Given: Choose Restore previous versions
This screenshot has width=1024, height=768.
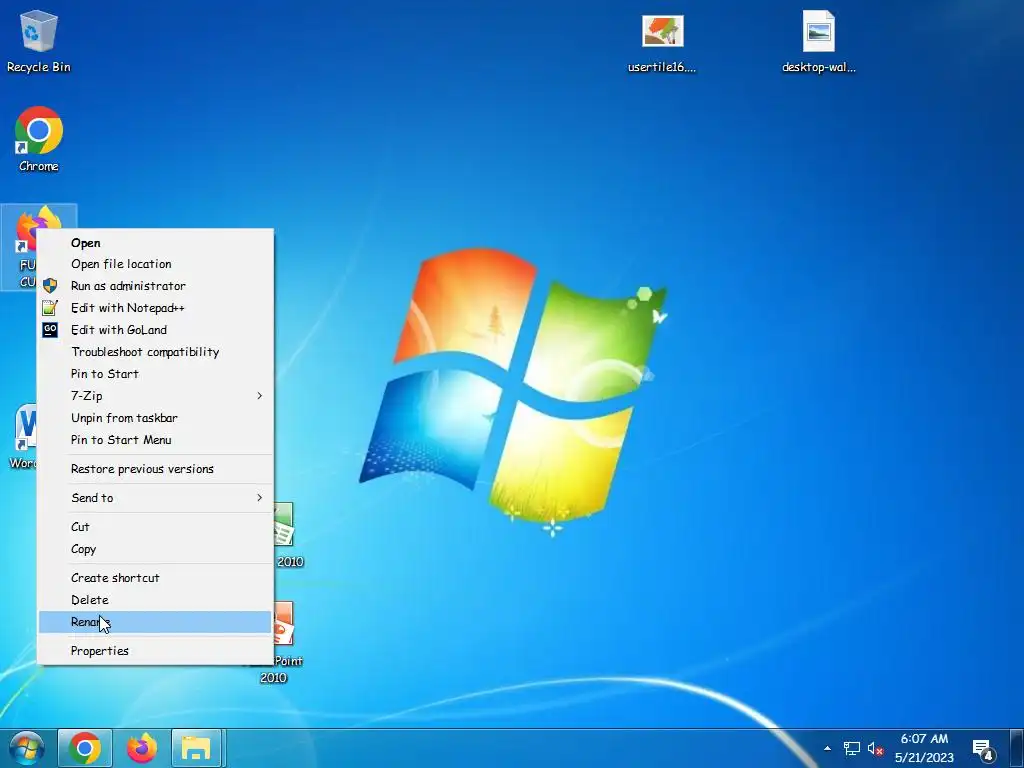Looking at the screenshot, I should tap(155, 469).
